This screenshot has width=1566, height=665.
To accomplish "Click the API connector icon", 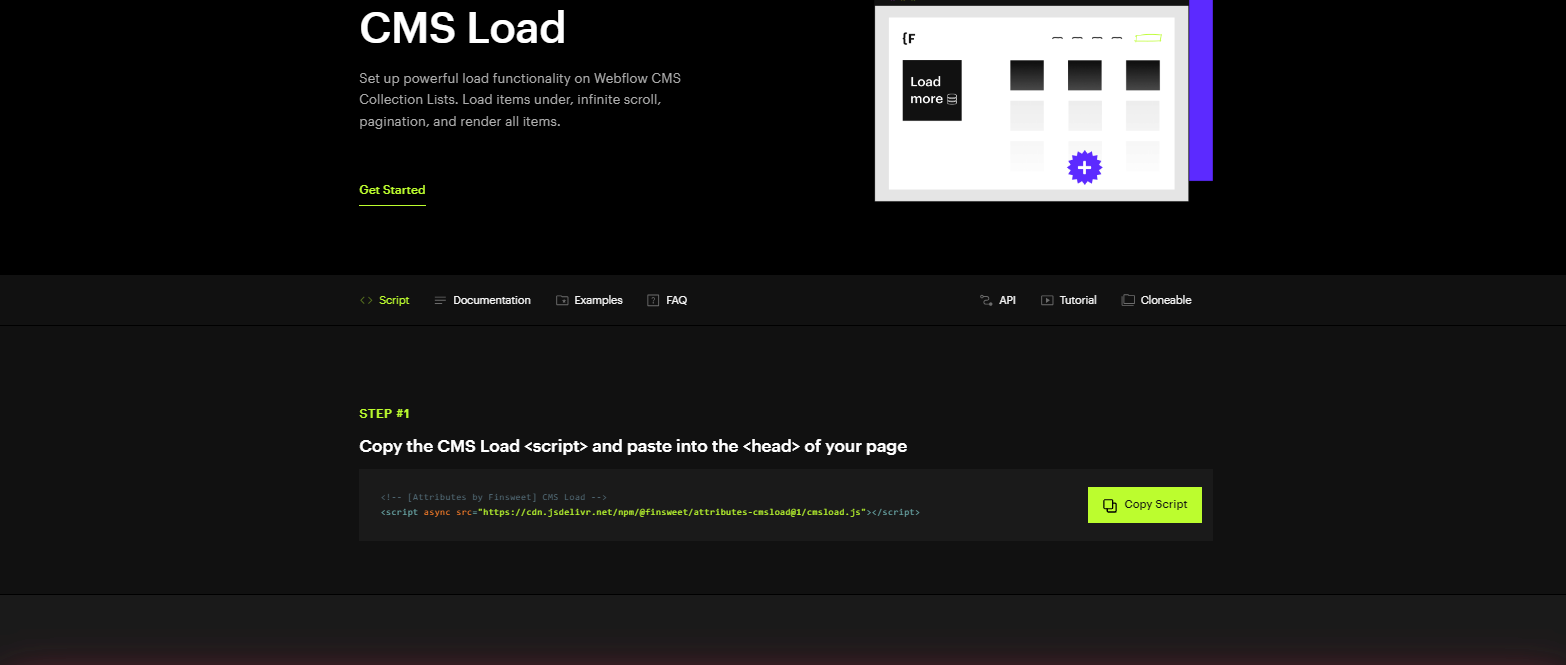I will (x=985, y=300).
